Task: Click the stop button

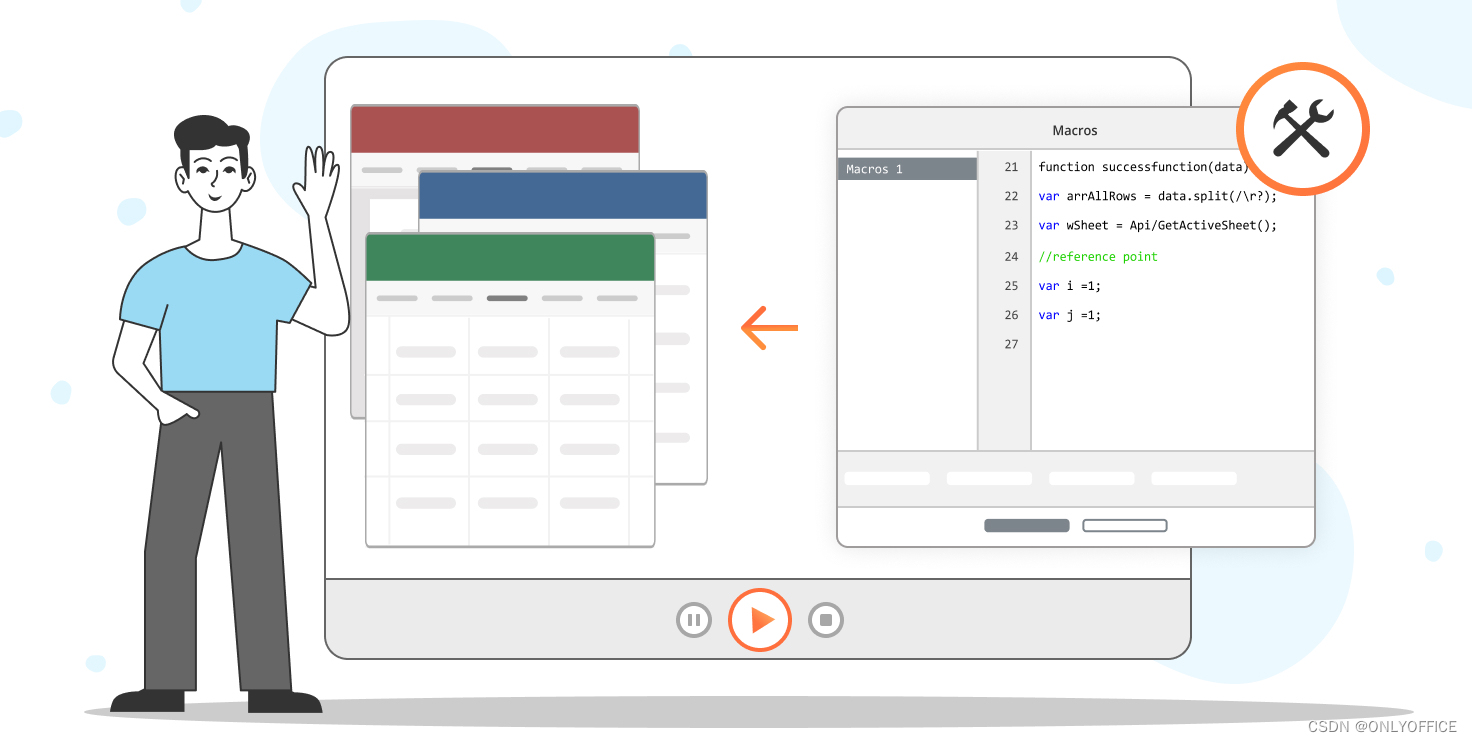Action: (x=826, y=620)
